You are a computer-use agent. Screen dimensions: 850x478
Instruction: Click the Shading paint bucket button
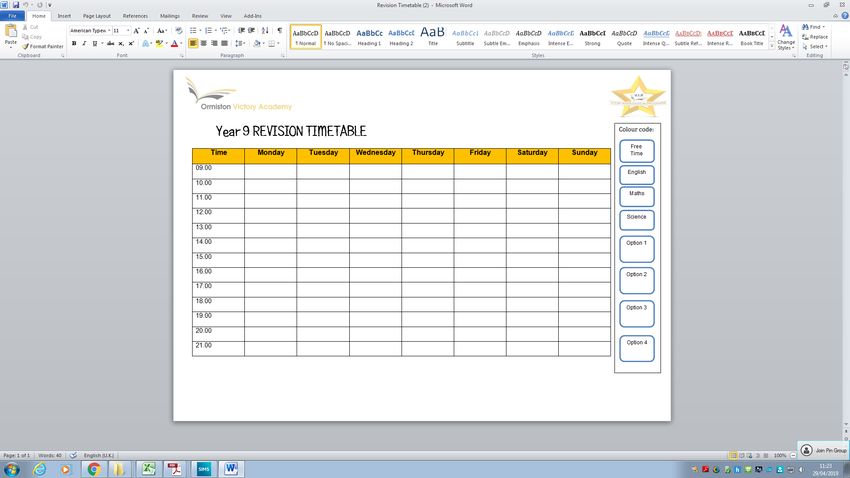coord(256,43)
